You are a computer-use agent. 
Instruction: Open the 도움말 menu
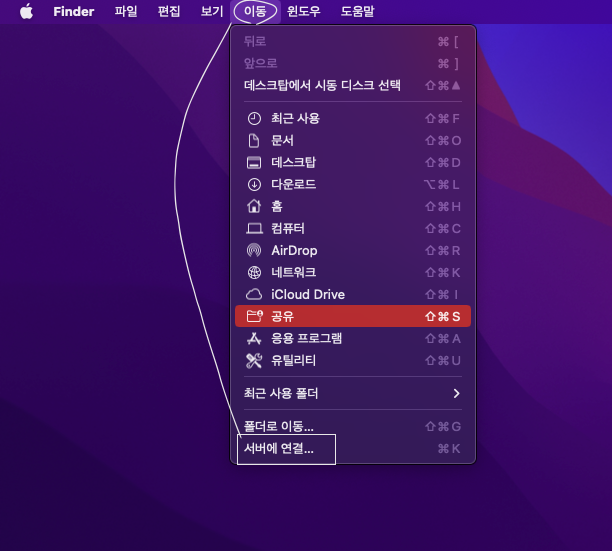[358, 11]
